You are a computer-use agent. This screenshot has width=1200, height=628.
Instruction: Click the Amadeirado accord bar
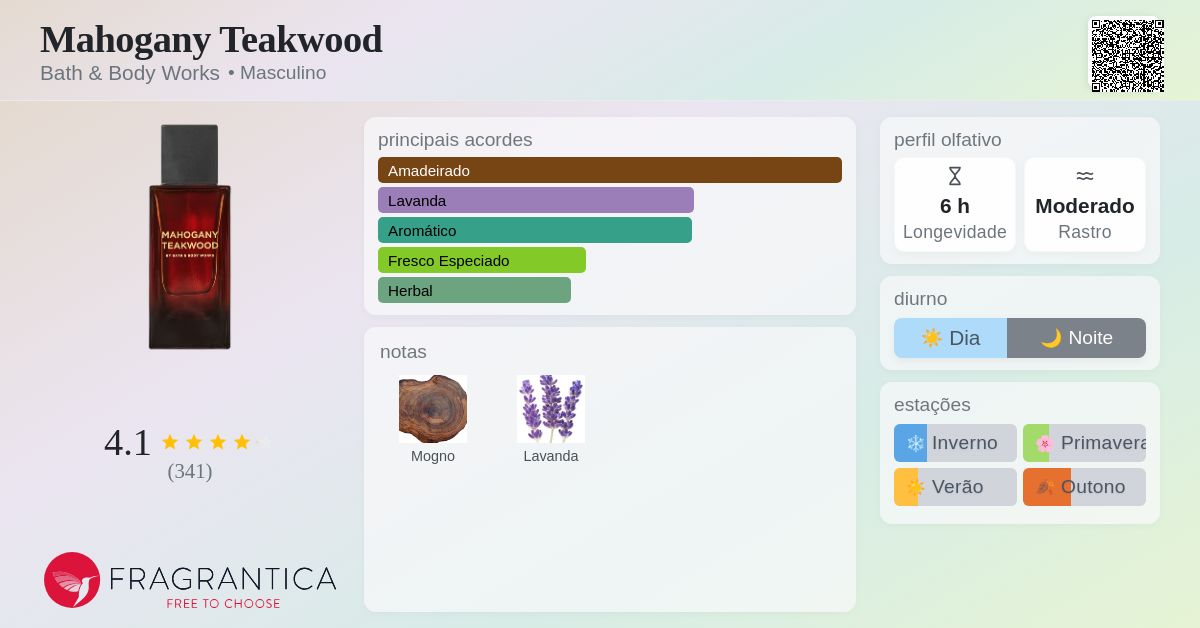610,170
